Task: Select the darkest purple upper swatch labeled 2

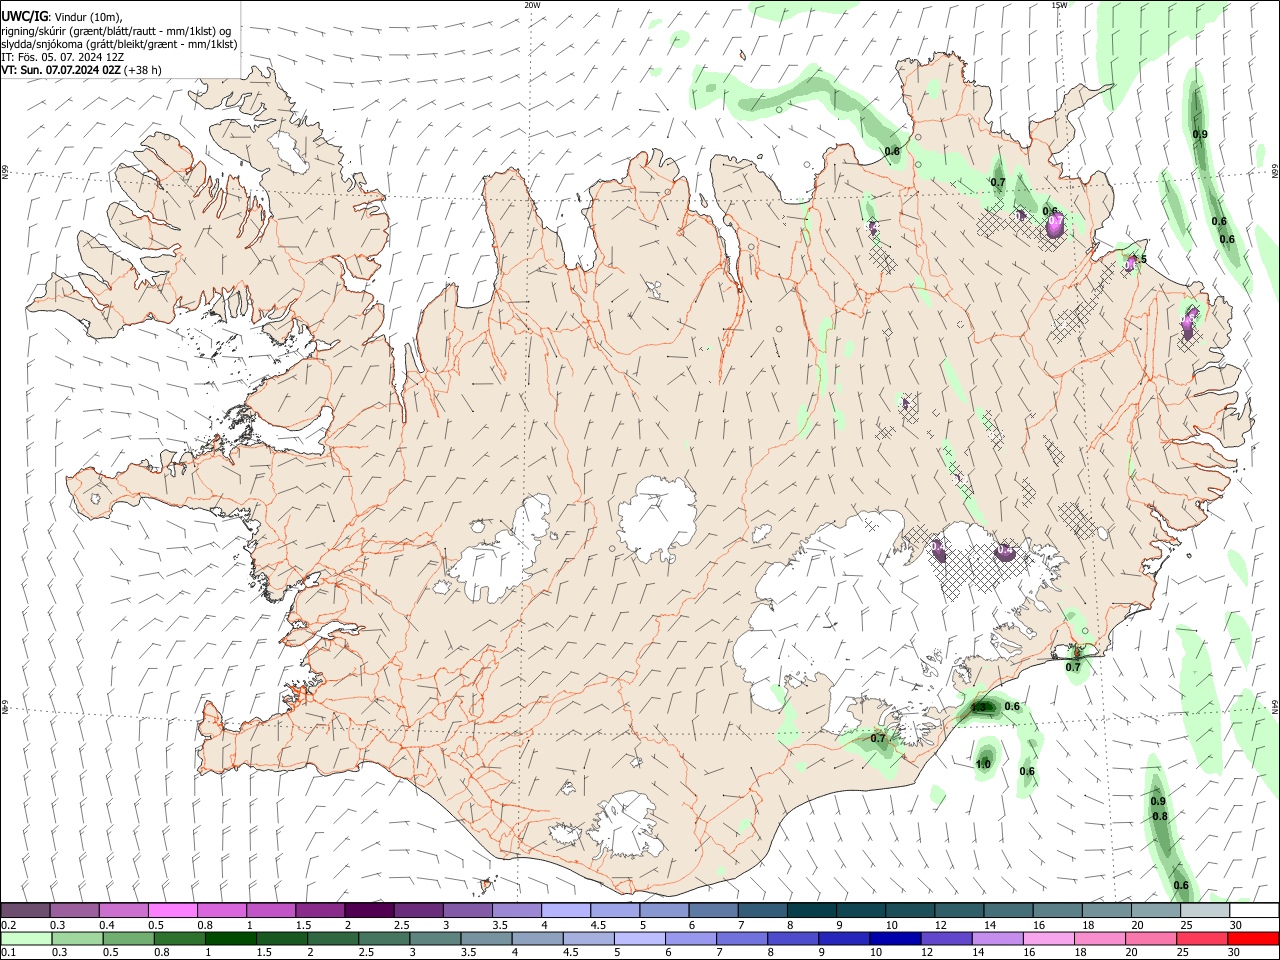Action: (369, 911)
